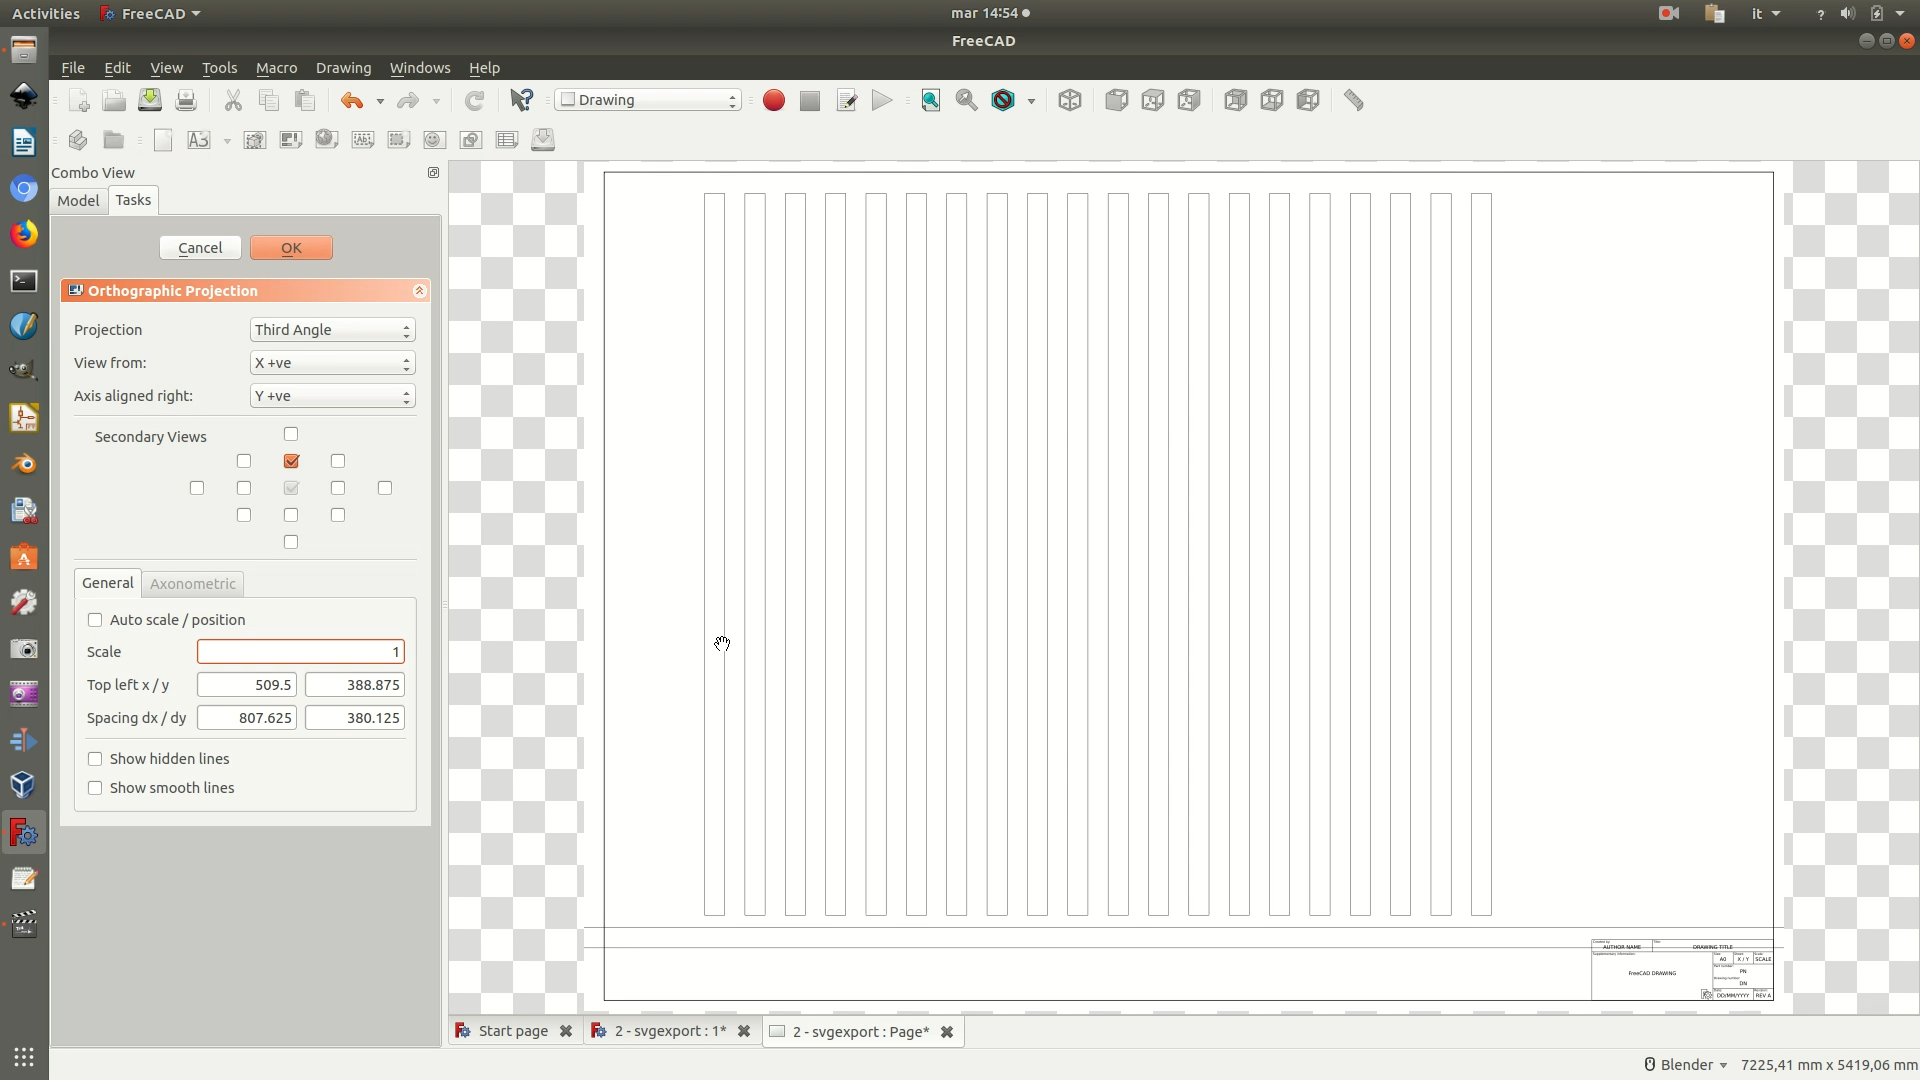Click the Open browser view globe icon
Viewport: 1920px width, 1080px height.
coord(327,140)
